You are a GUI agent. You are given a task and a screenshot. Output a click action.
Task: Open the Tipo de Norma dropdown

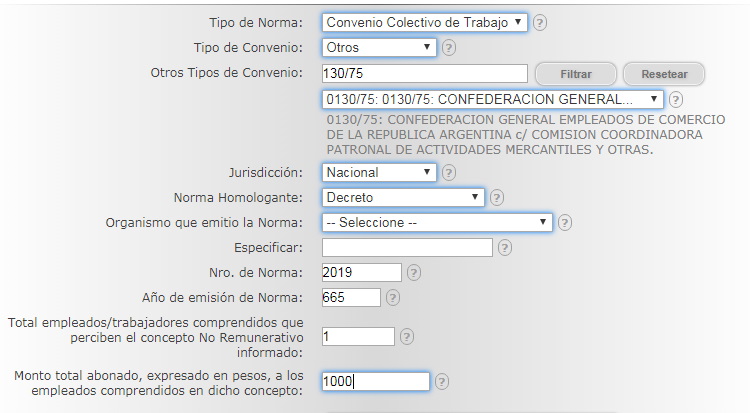[x=425, y=22]
